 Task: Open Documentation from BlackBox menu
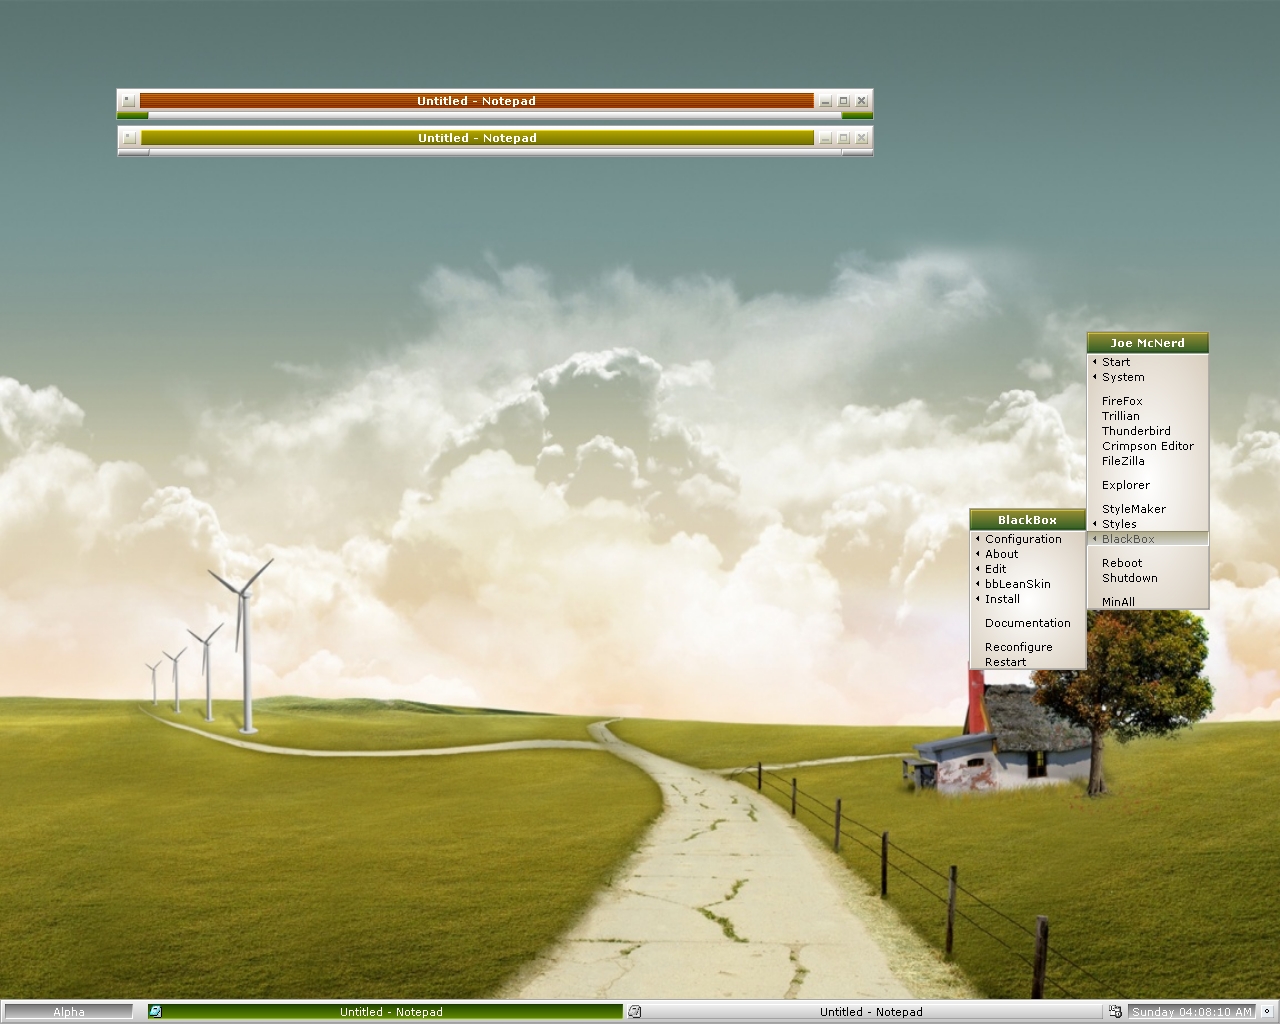pyautogui.click(x=1028, y=623)
